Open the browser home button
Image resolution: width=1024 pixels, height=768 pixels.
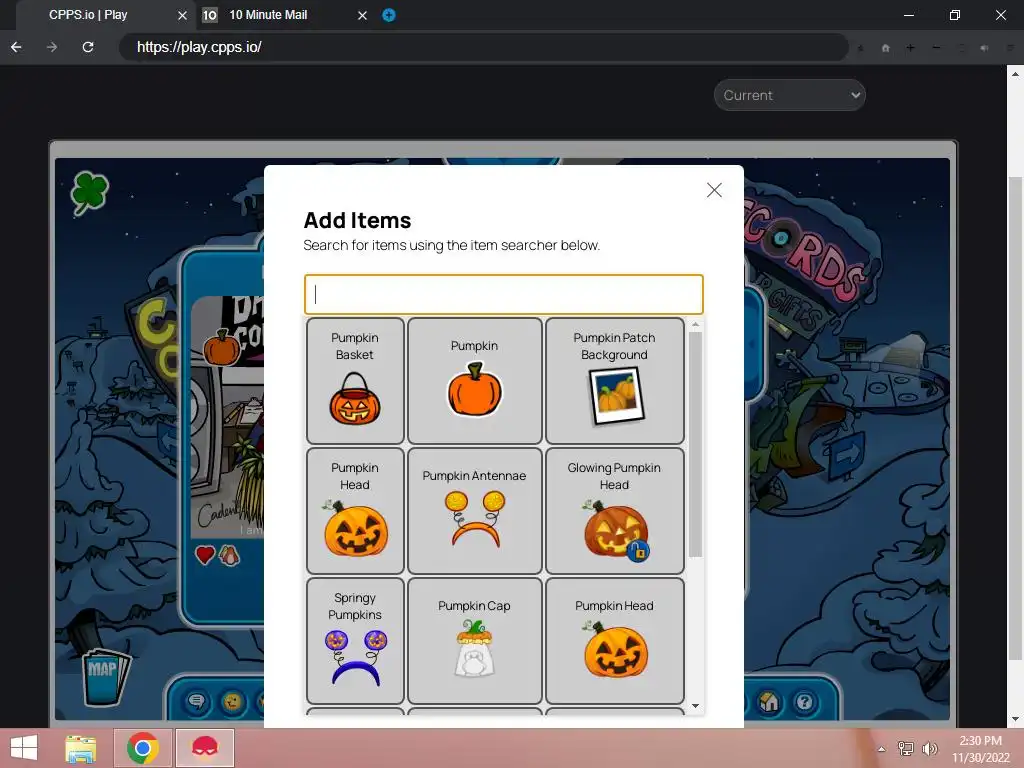886,48
